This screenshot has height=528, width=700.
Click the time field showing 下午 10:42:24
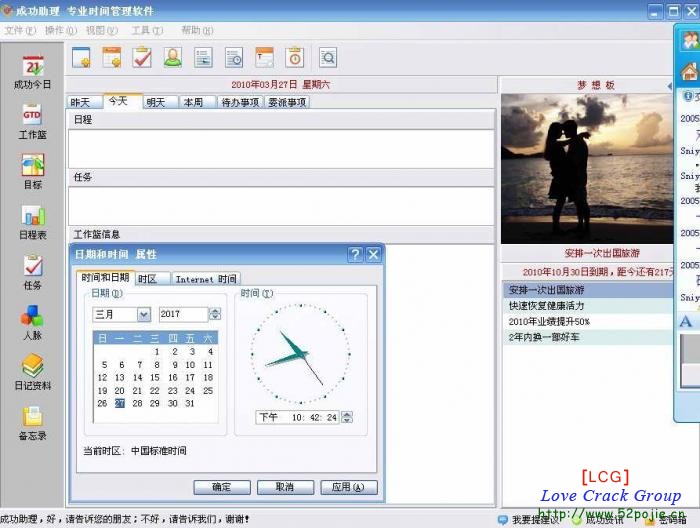point(297,417)
